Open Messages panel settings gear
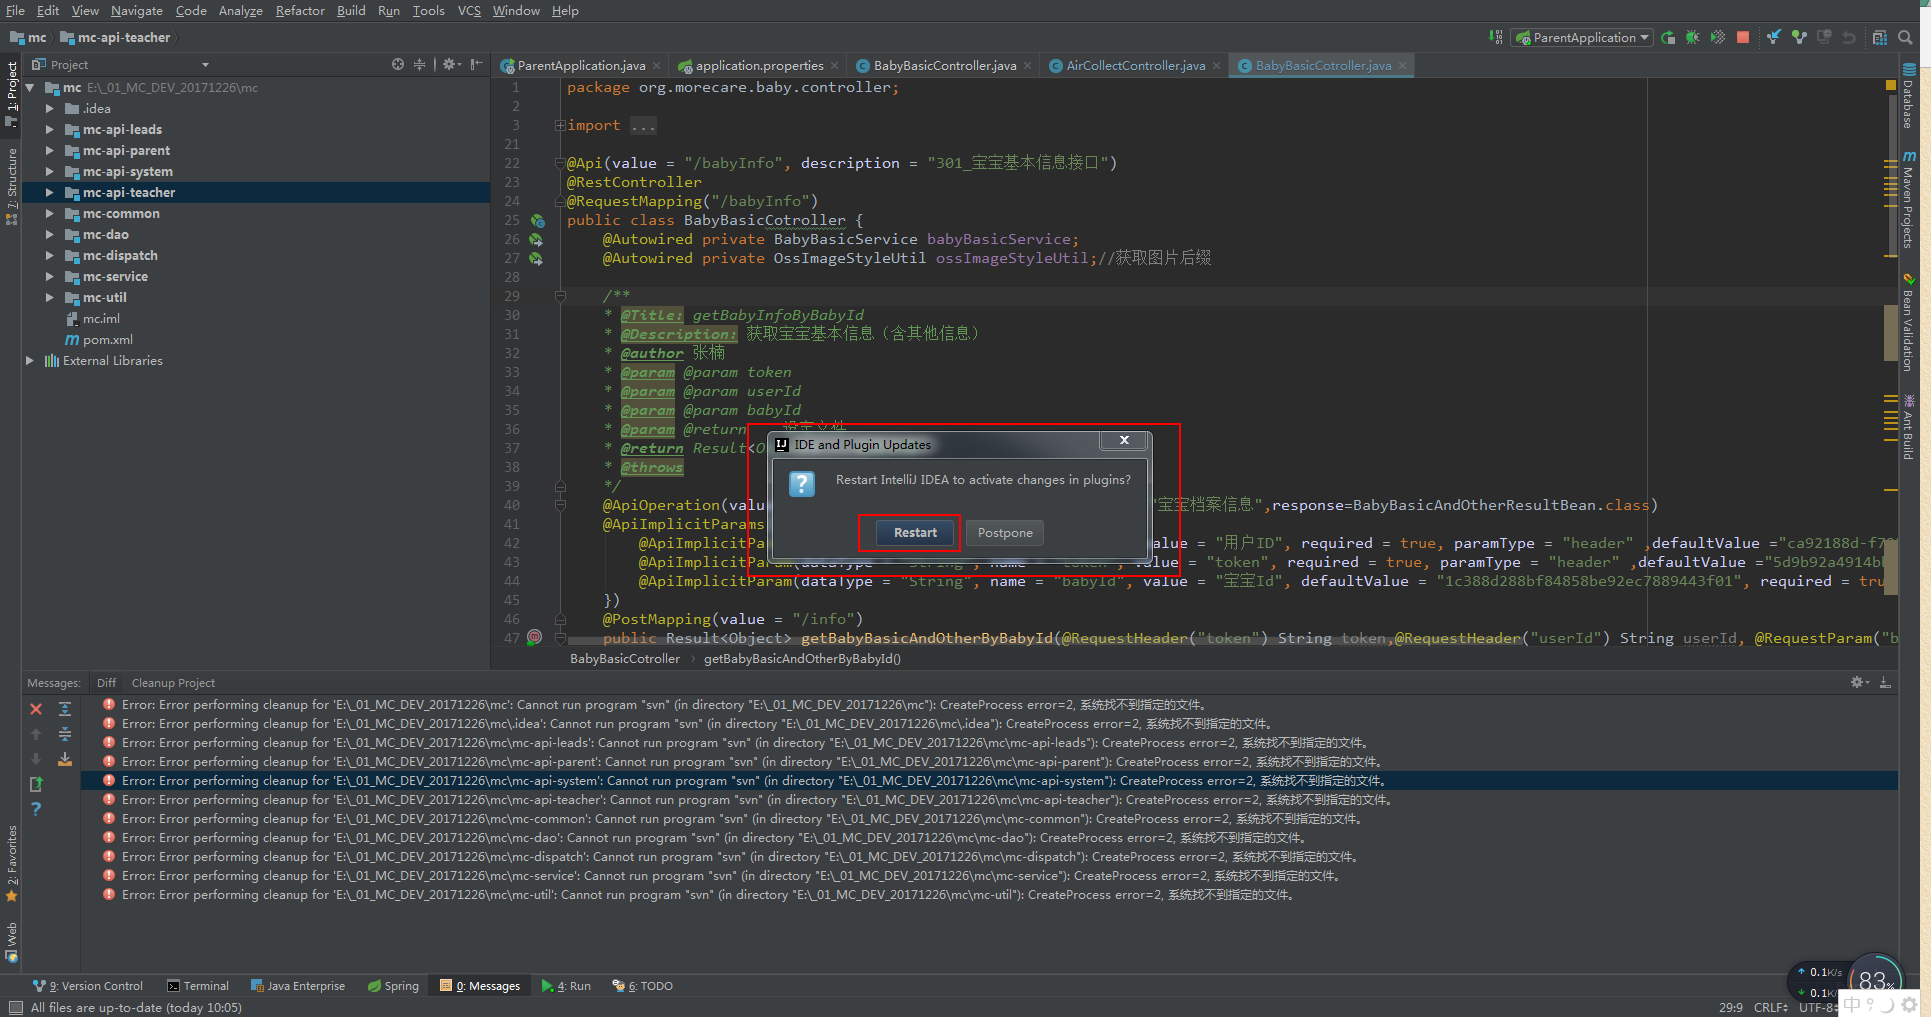This screenshot has height=1017, width=1931. (1859, 682)
